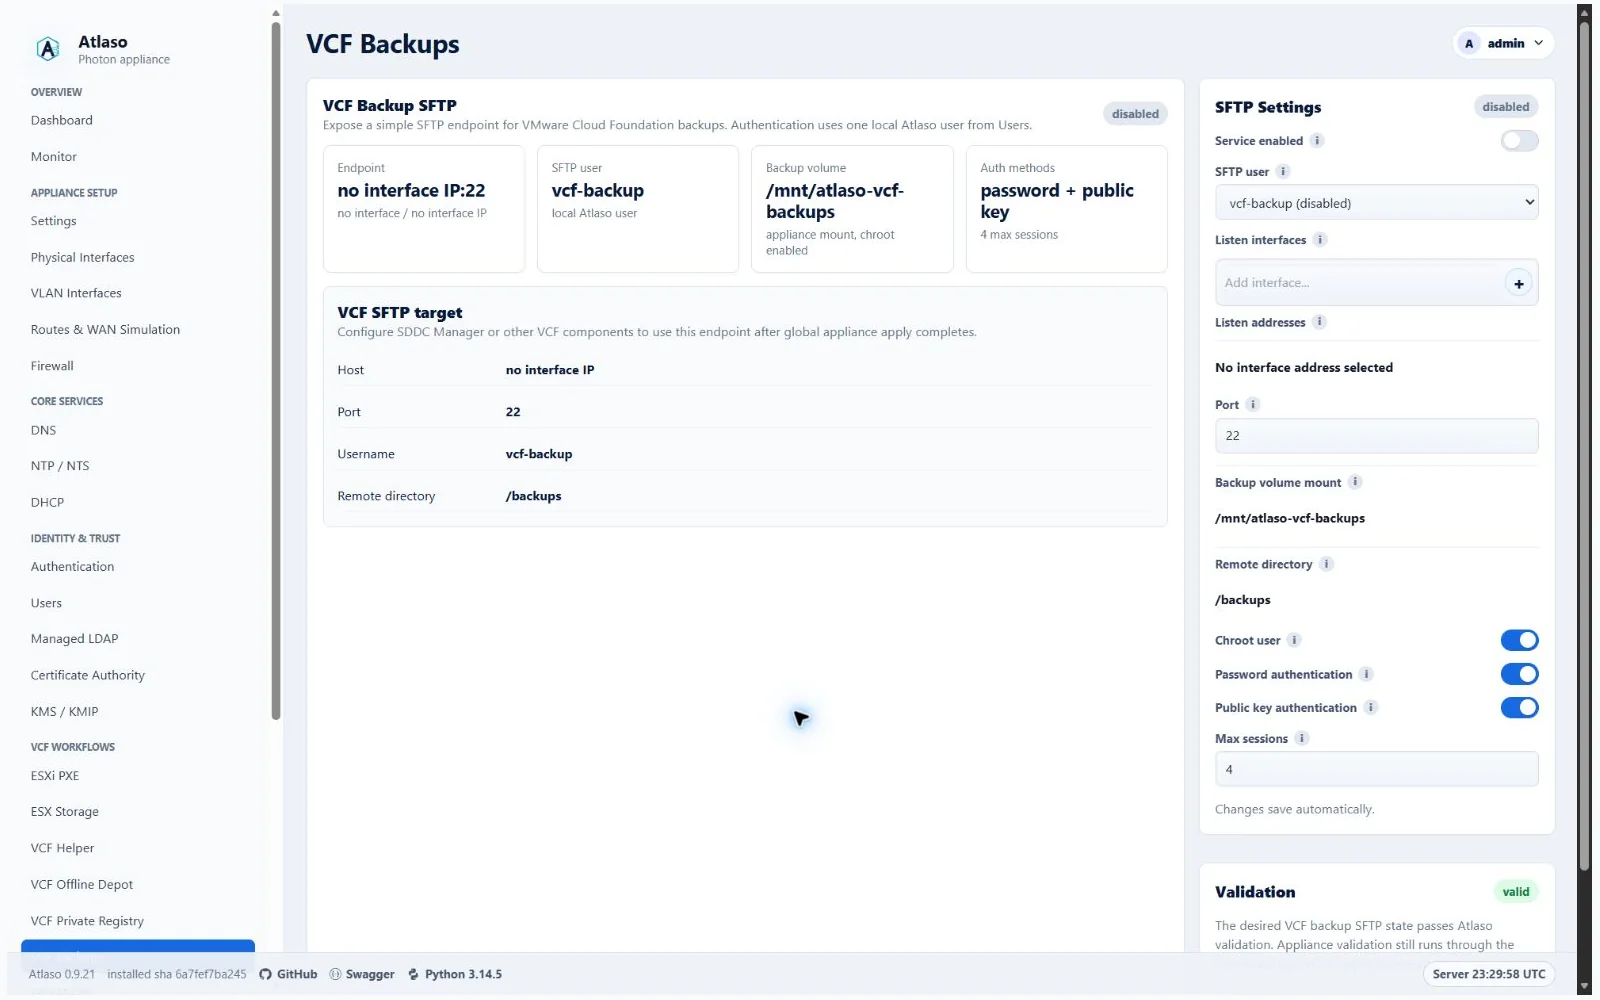Open KMS / KMIP page
Image resolution: width=1600 pixels, height=1000 pixels.
(64, 711)
